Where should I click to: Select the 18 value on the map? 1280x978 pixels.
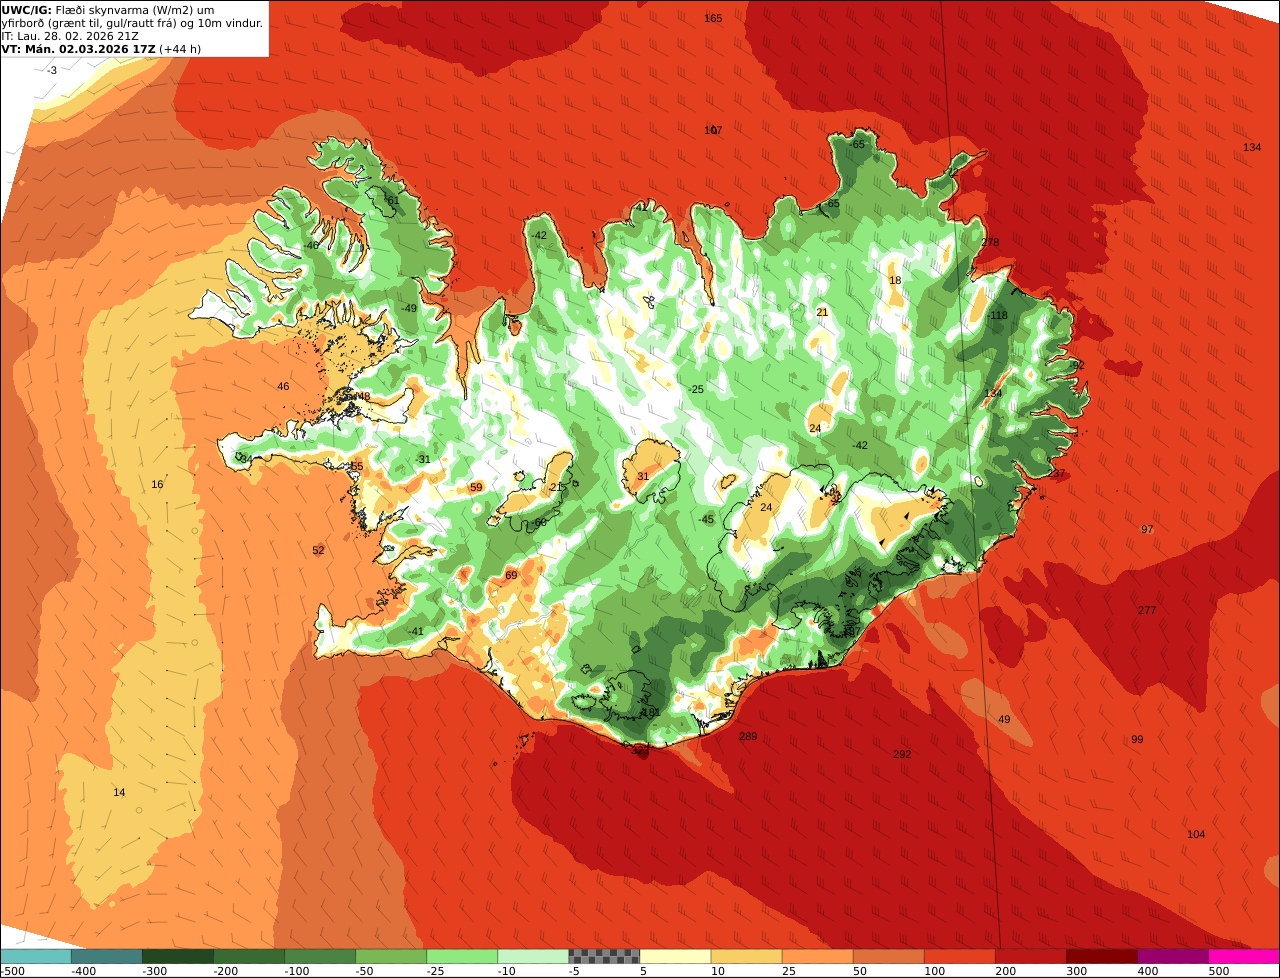(895, 280)
